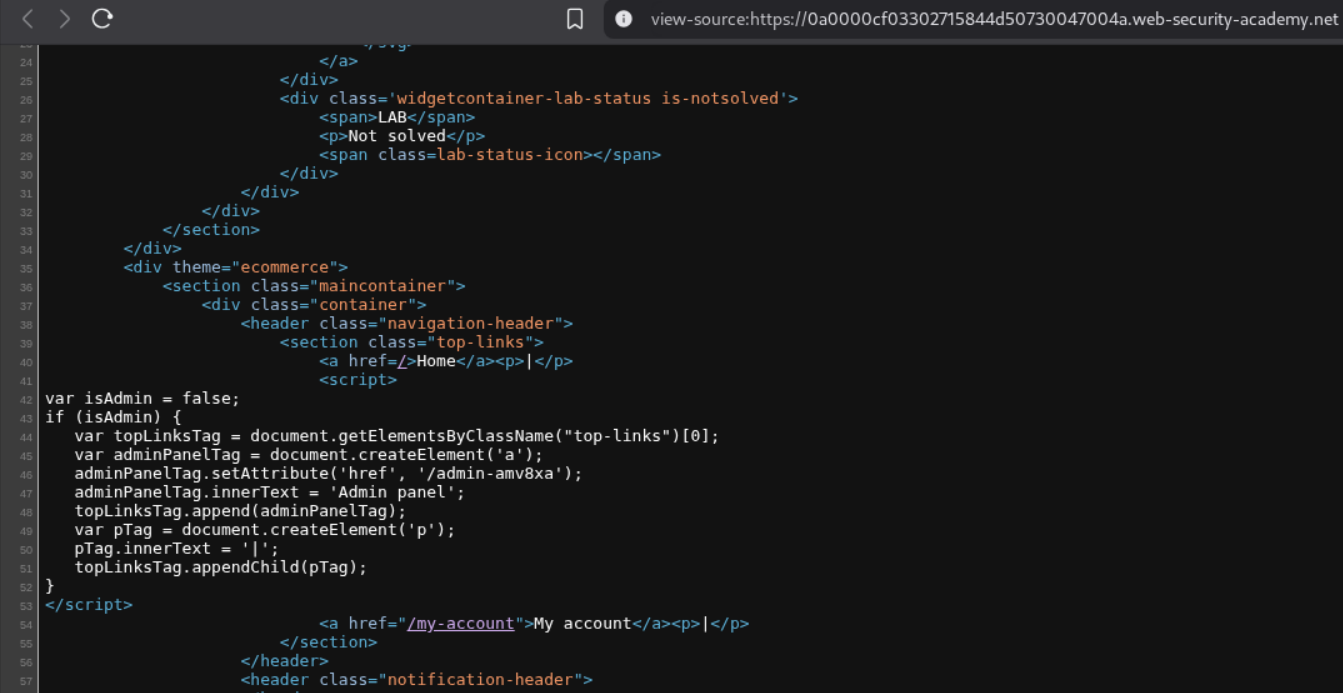Open the "/my-account" href link

tap(460, 624)
